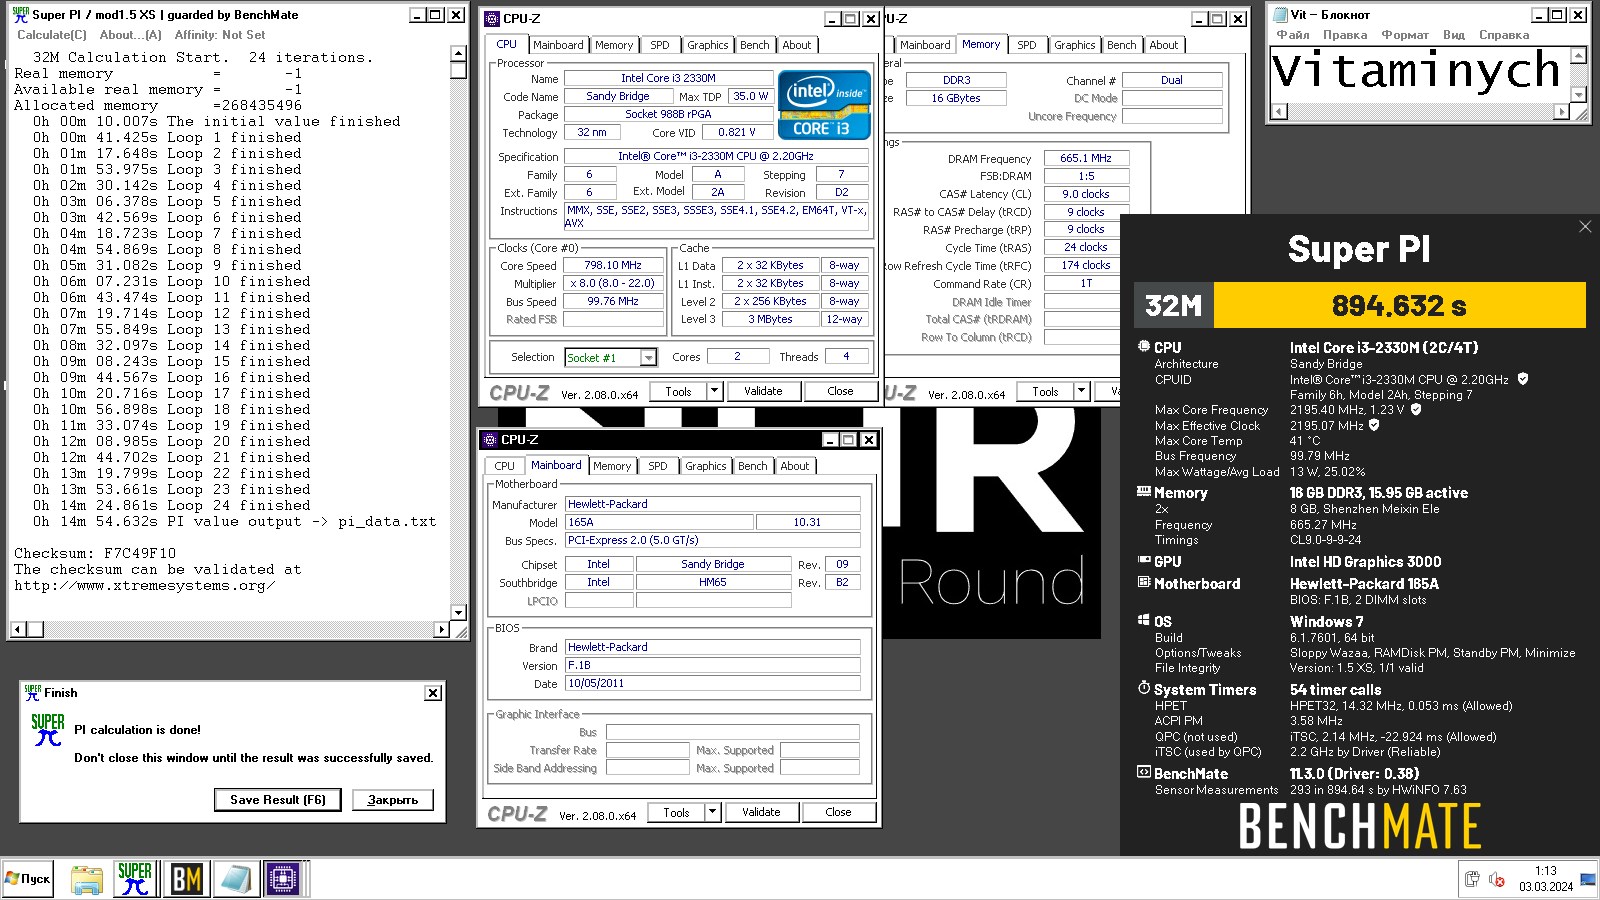The width and height of the screenshot is (1600, 900).
Task: Click Super PI vertical scrollbar up arrow
Action: (458, 54)
